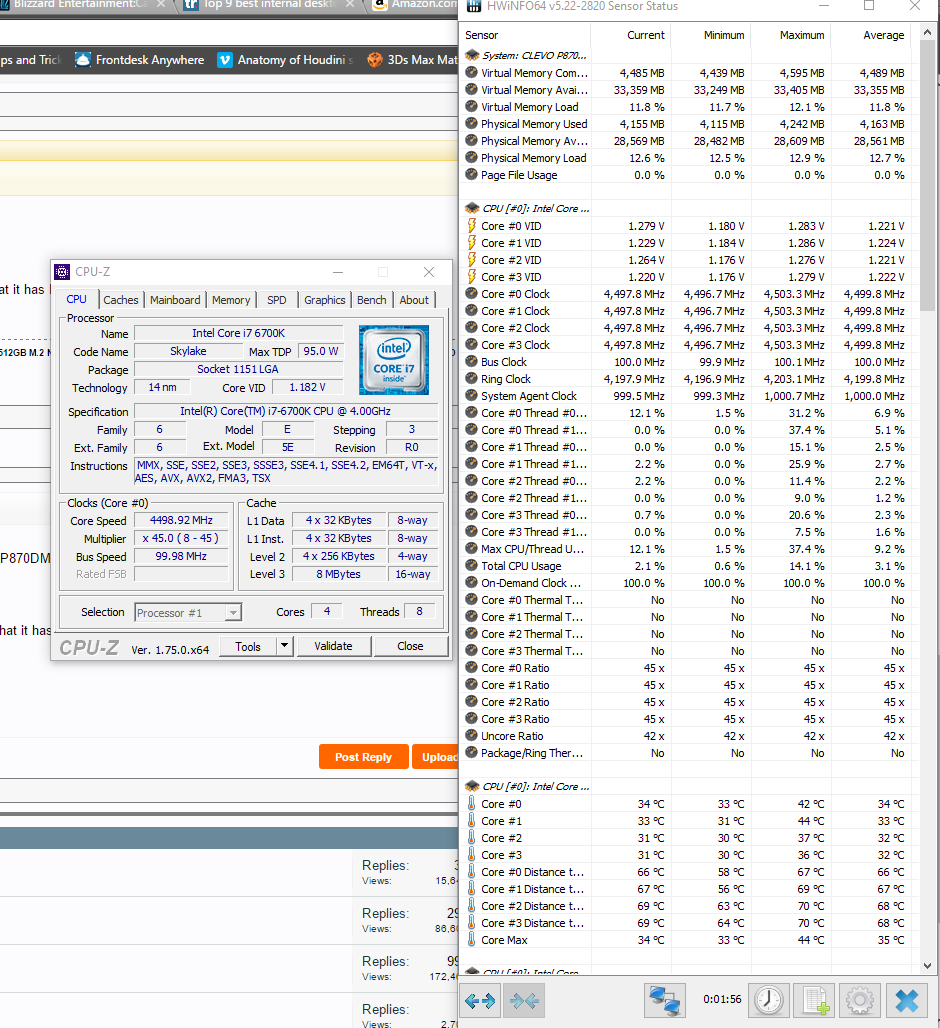Click the expand columns arrows icon in HWiNFO
The image size is (940, 1028).
tap(480, 1001)
